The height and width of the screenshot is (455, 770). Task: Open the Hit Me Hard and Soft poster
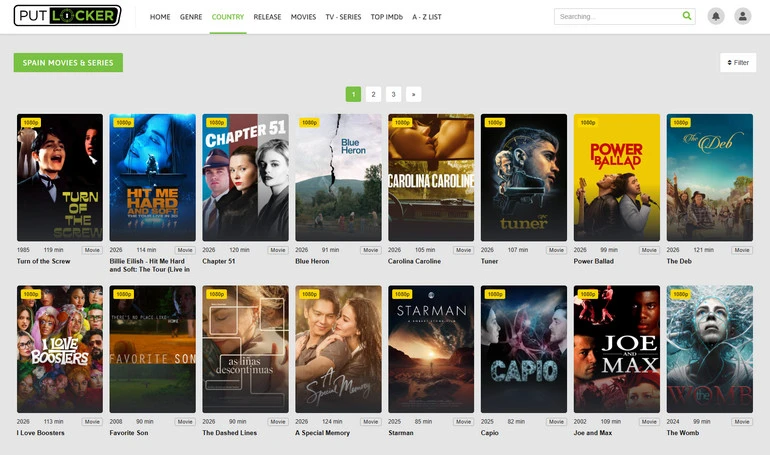pyautogui.click(x=153, y=177)
